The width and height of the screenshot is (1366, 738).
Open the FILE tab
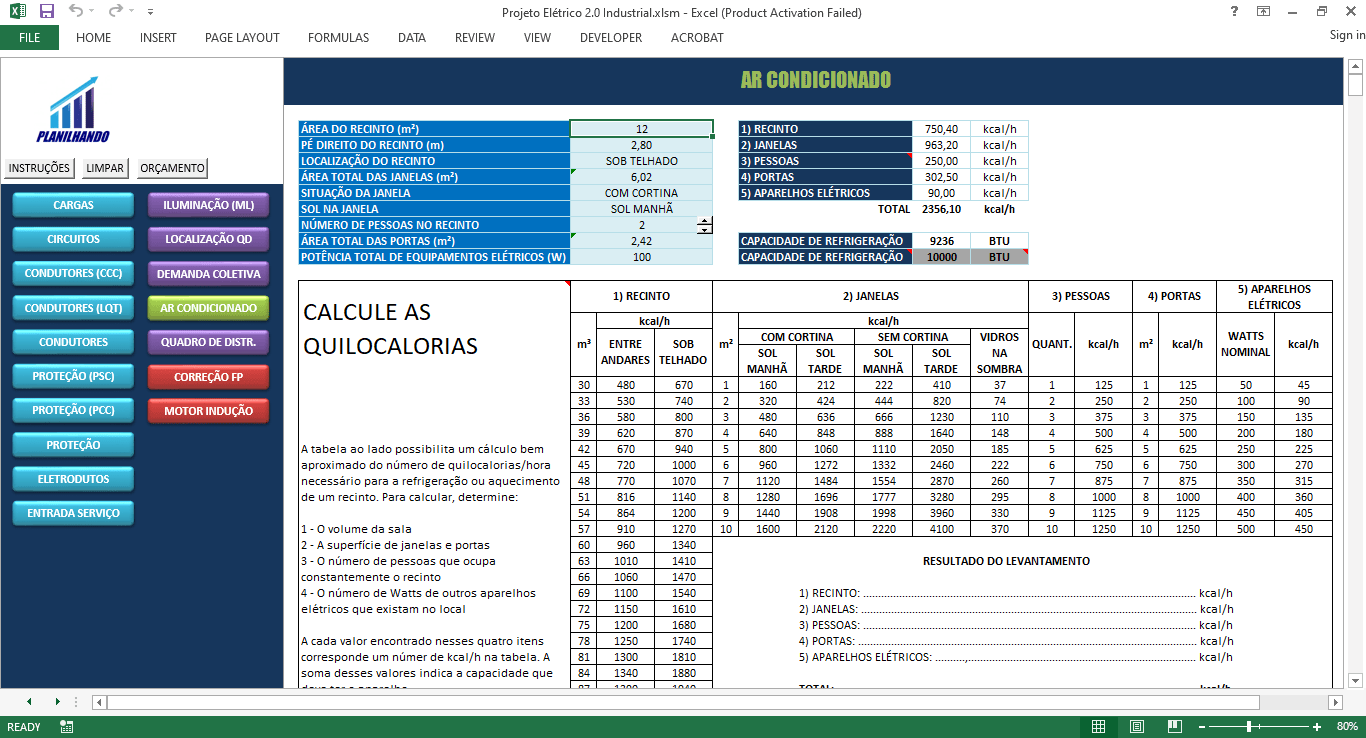coord(29,38)
